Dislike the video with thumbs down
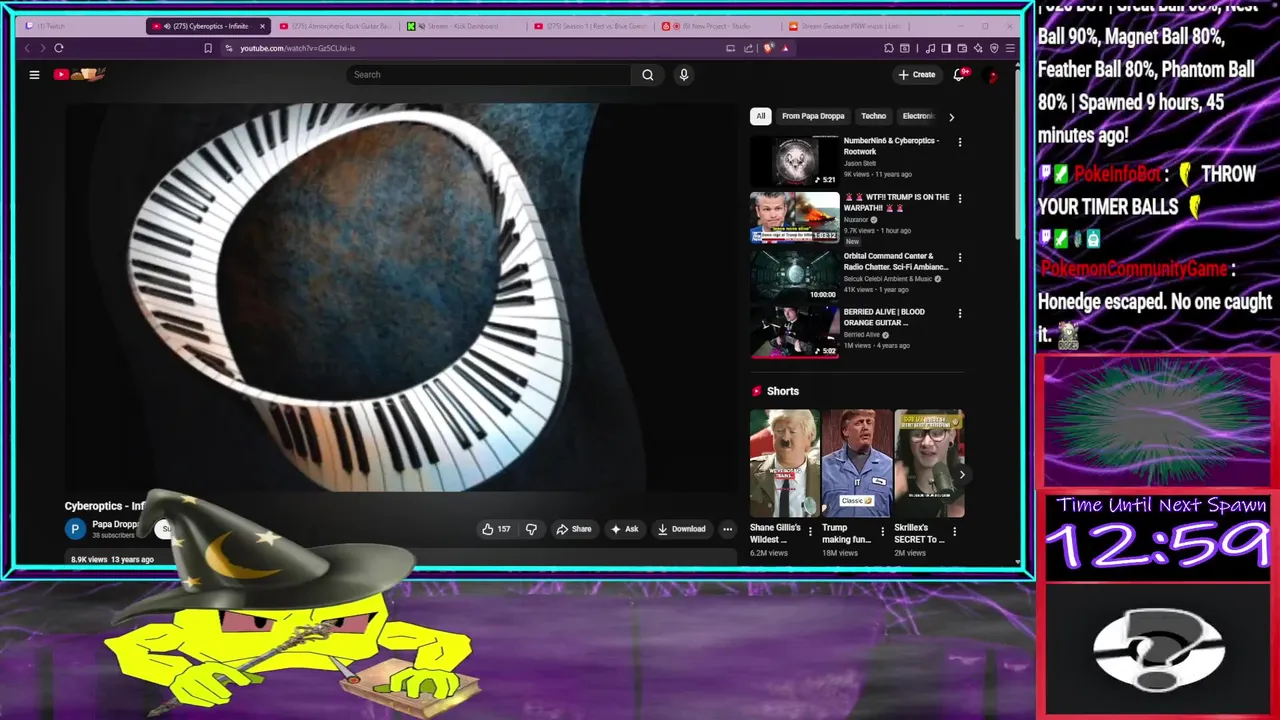Image resolution: width=1280 pixels, height=720 pixels. [x=532, y=529]
